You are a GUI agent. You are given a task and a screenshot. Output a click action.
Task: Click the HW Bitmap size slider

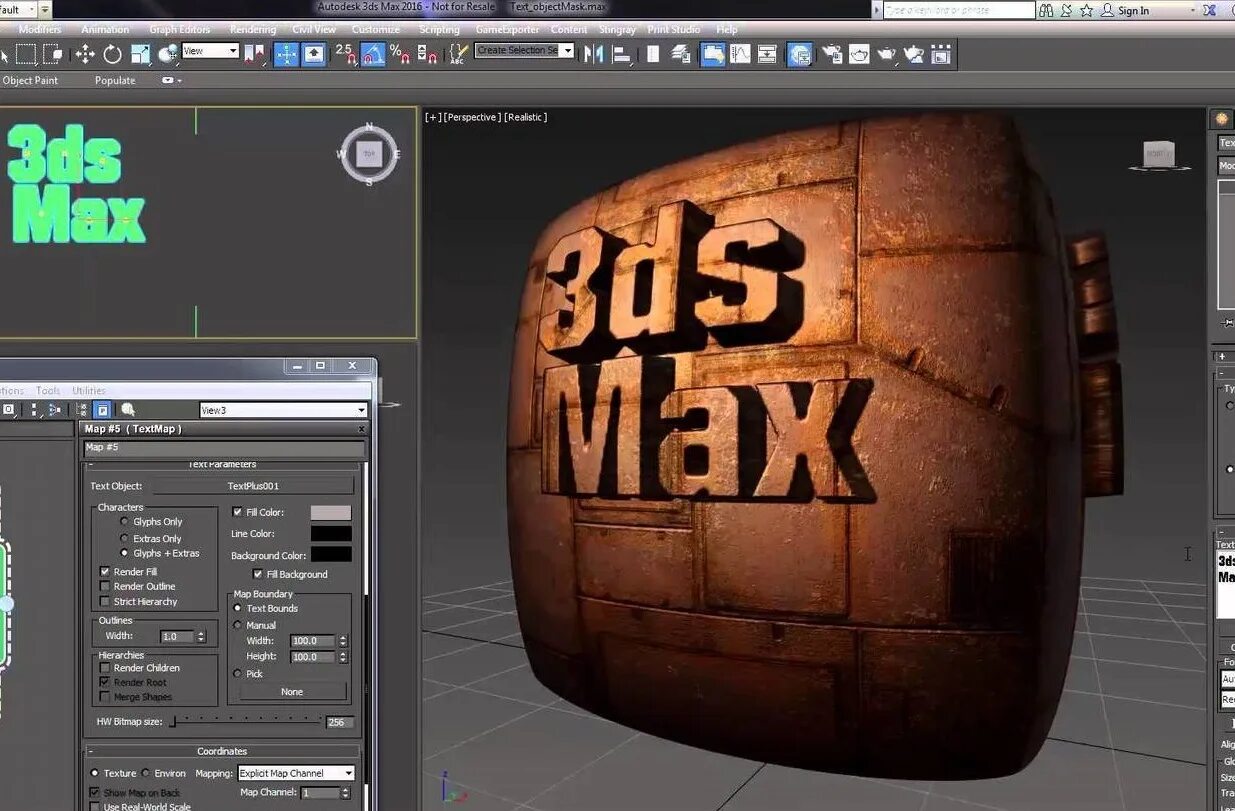point(246,721)
